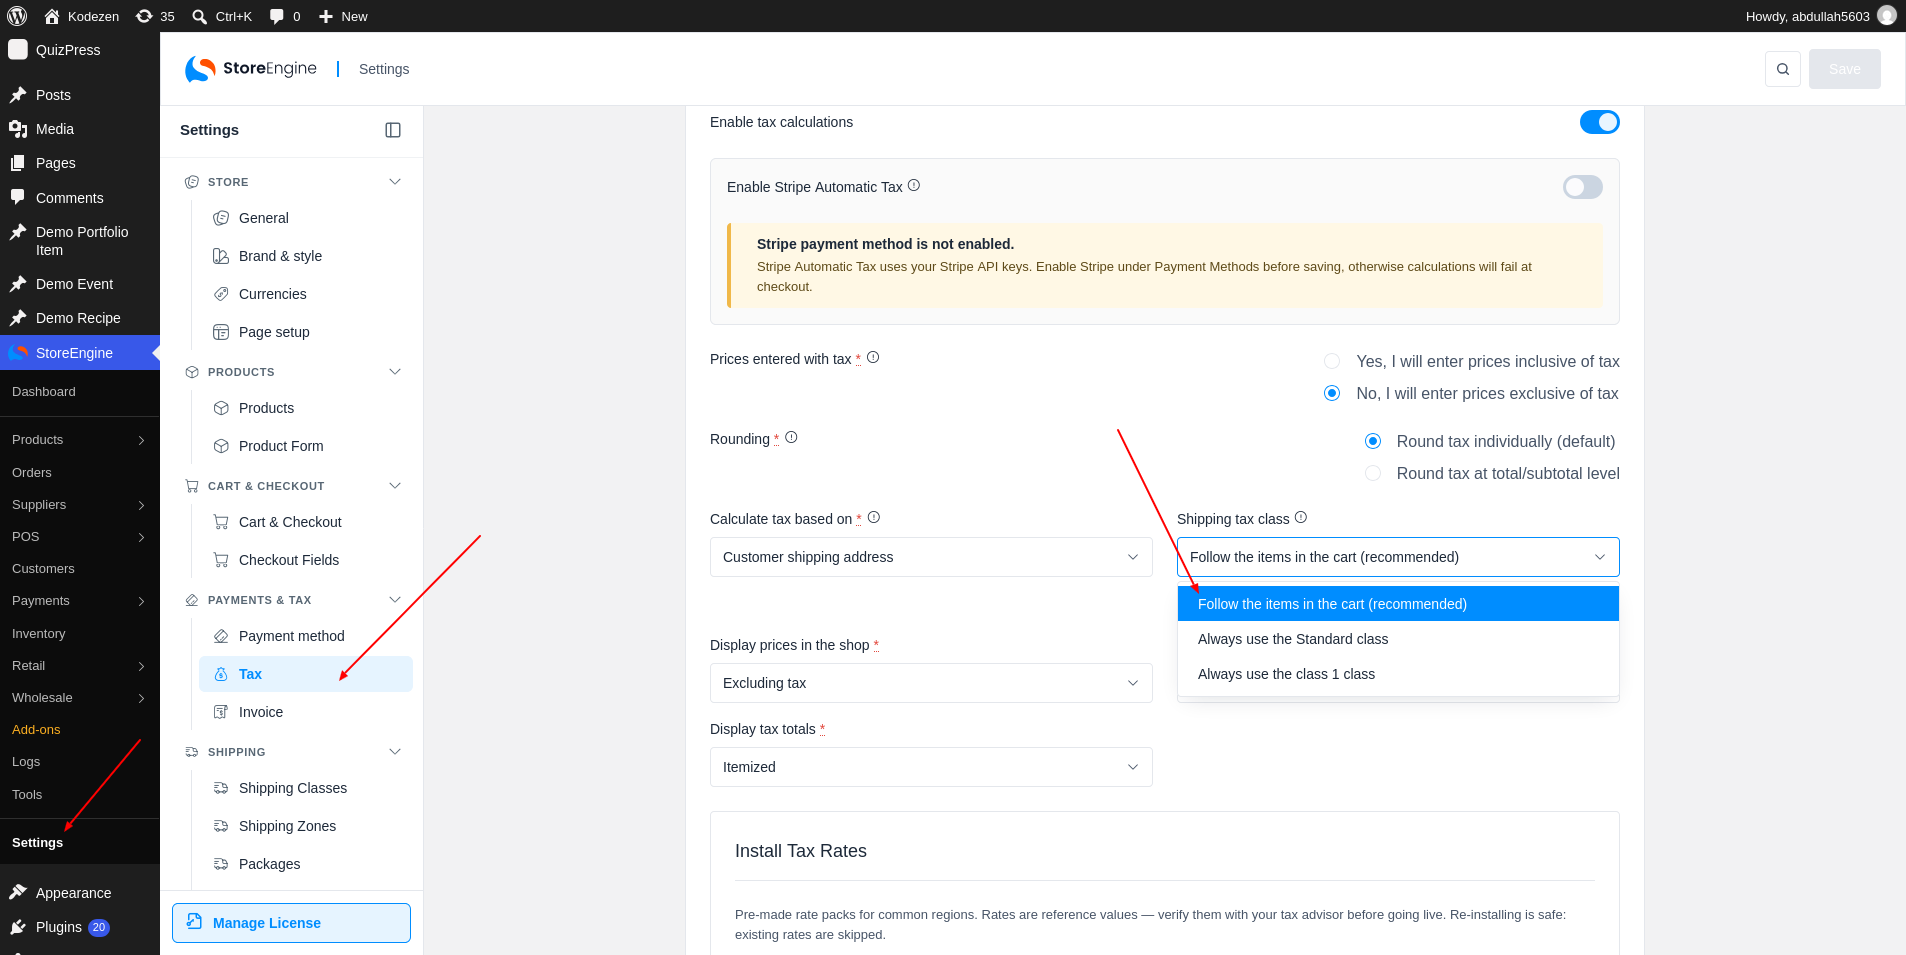
Task: Click the Media icon in the WordPress menu
Action: (18, 129)
